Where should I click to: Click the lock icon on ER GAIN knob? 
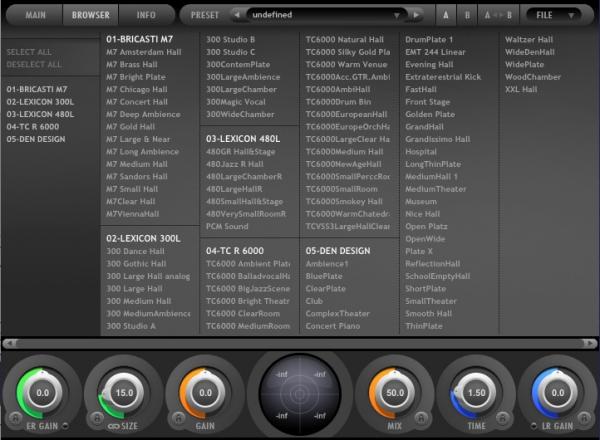pos(17,419)
